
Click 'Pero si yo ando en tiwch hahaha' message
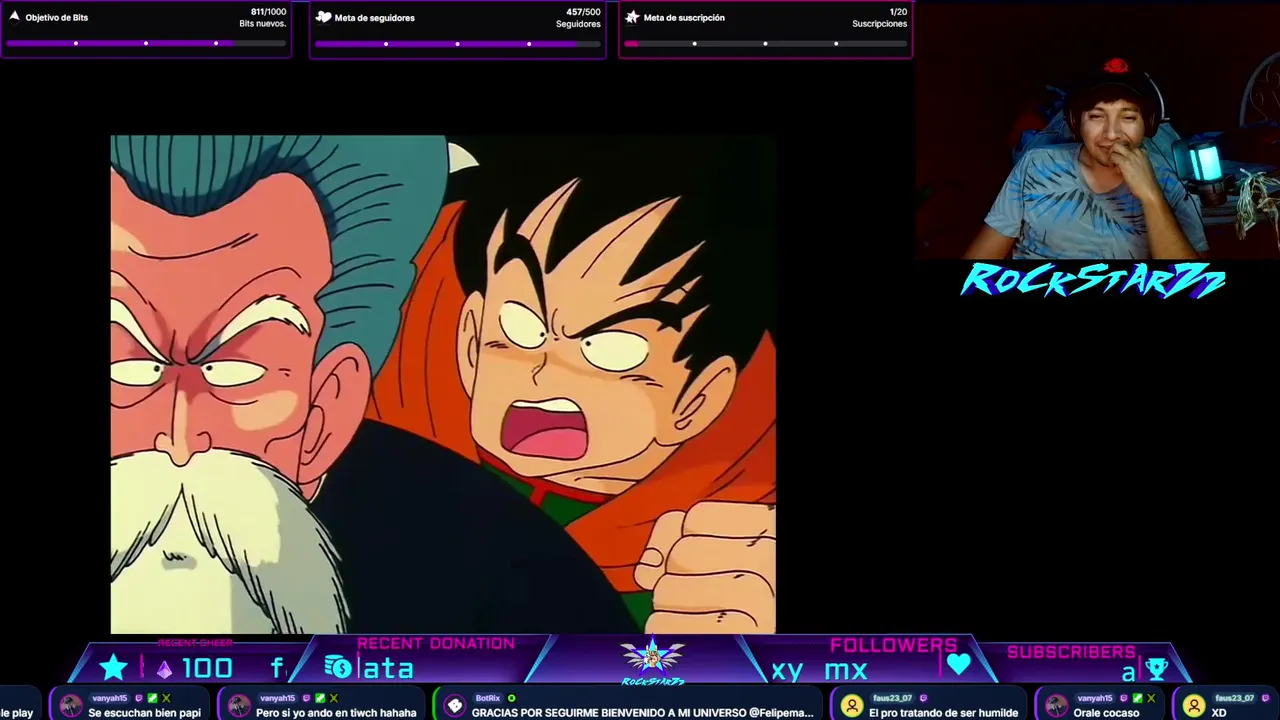[336, 713]
